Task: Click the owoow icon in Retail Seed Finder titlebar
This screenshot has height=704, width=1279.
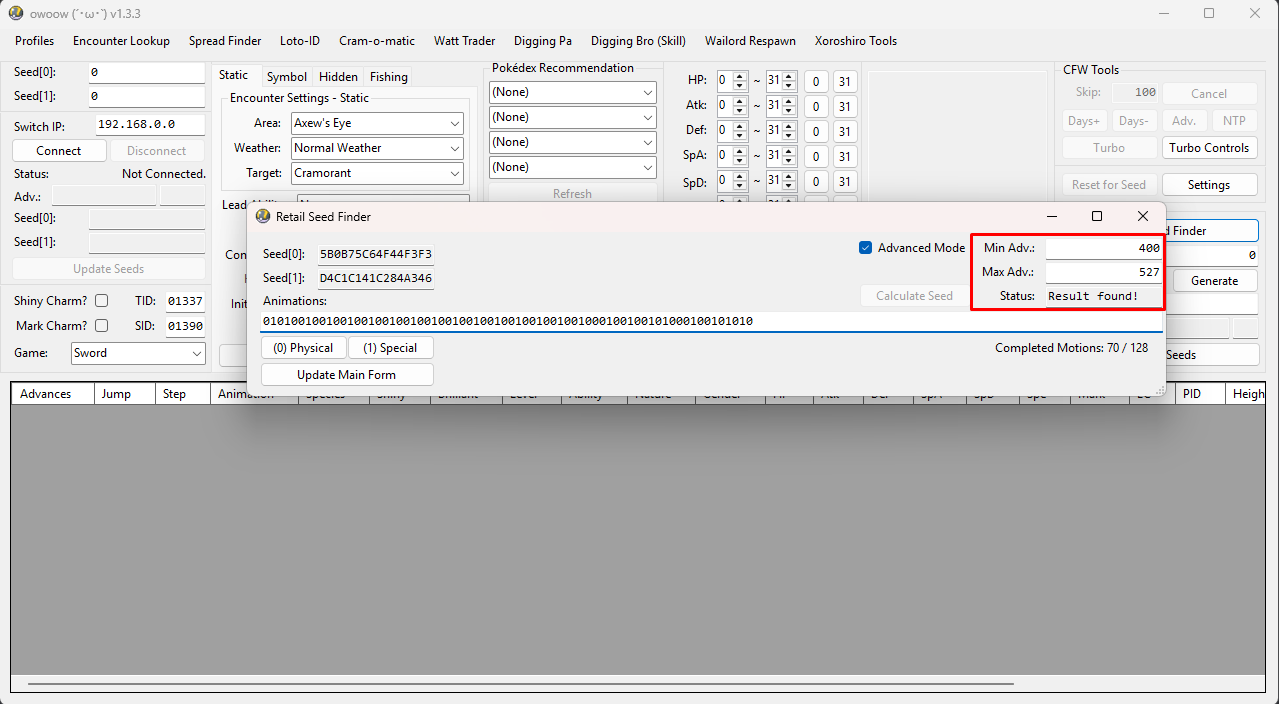Action: click(264, 216)
